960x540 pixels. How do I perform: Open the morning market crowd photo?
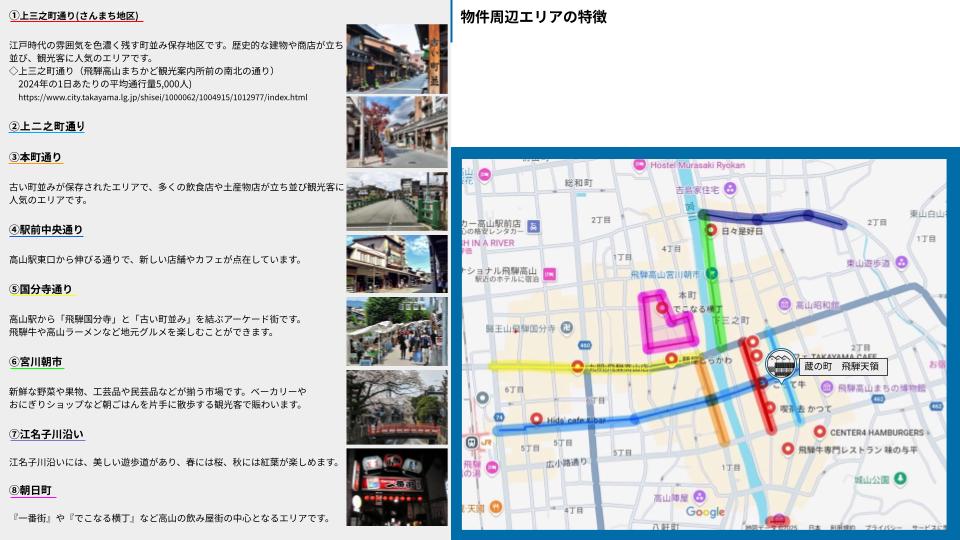point(397,331)
